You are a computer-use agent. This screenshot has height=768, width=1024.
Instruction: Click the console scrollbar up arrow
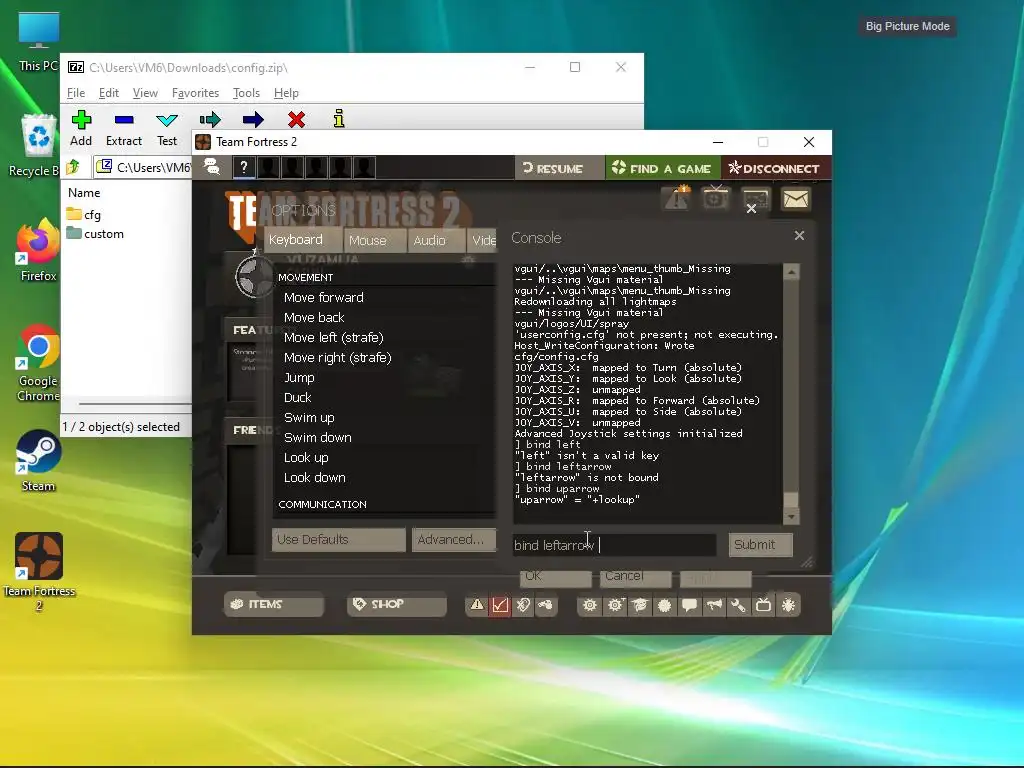(x=791, y=272)
